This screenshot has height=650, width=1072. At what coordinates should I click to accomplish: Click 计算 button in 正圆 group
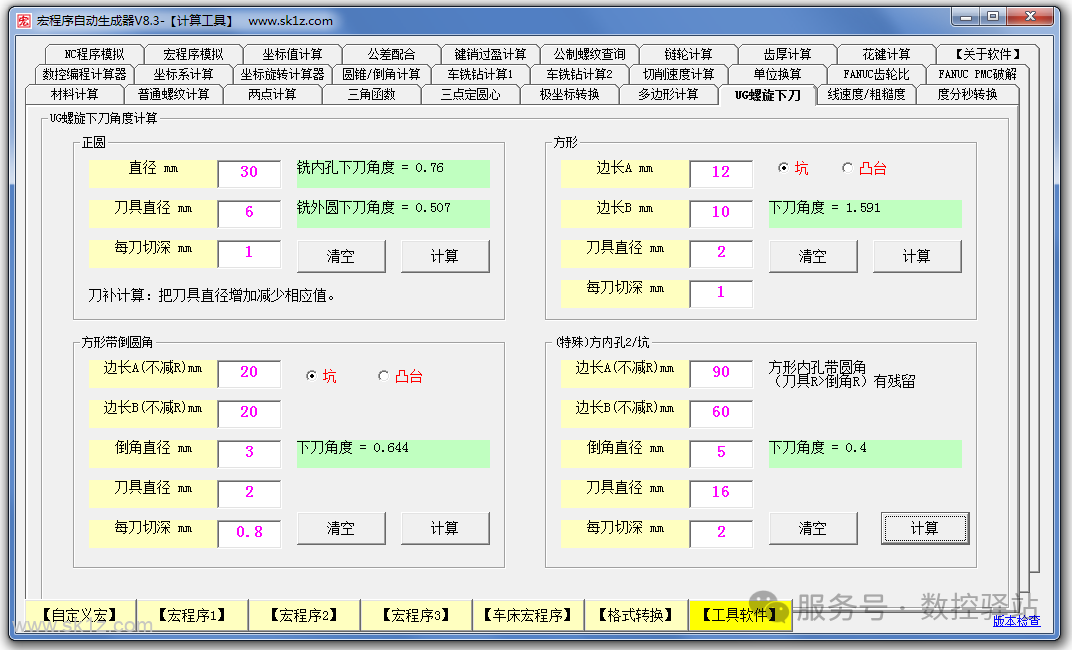click(445, 256)
